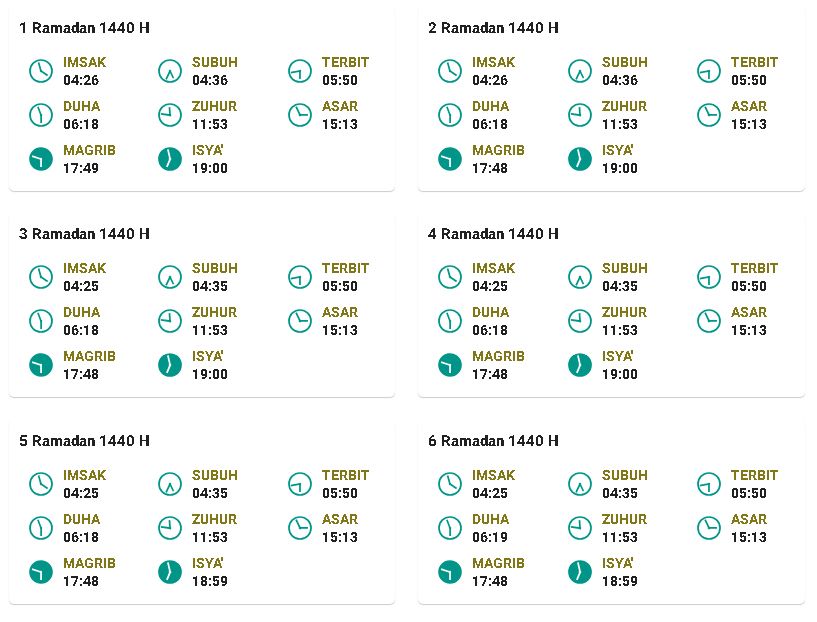Click the 5 Ramadan 1440 H card title

pyautogui.click(x=84, y=441)
